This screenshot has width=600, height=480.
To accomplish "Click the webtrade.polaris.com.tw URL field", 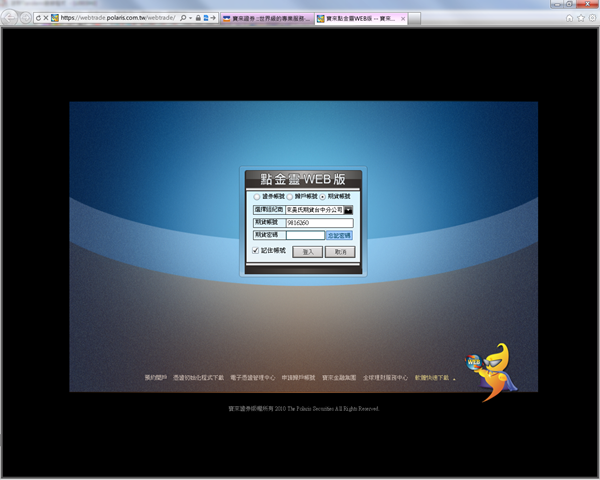I will (118, 18).
